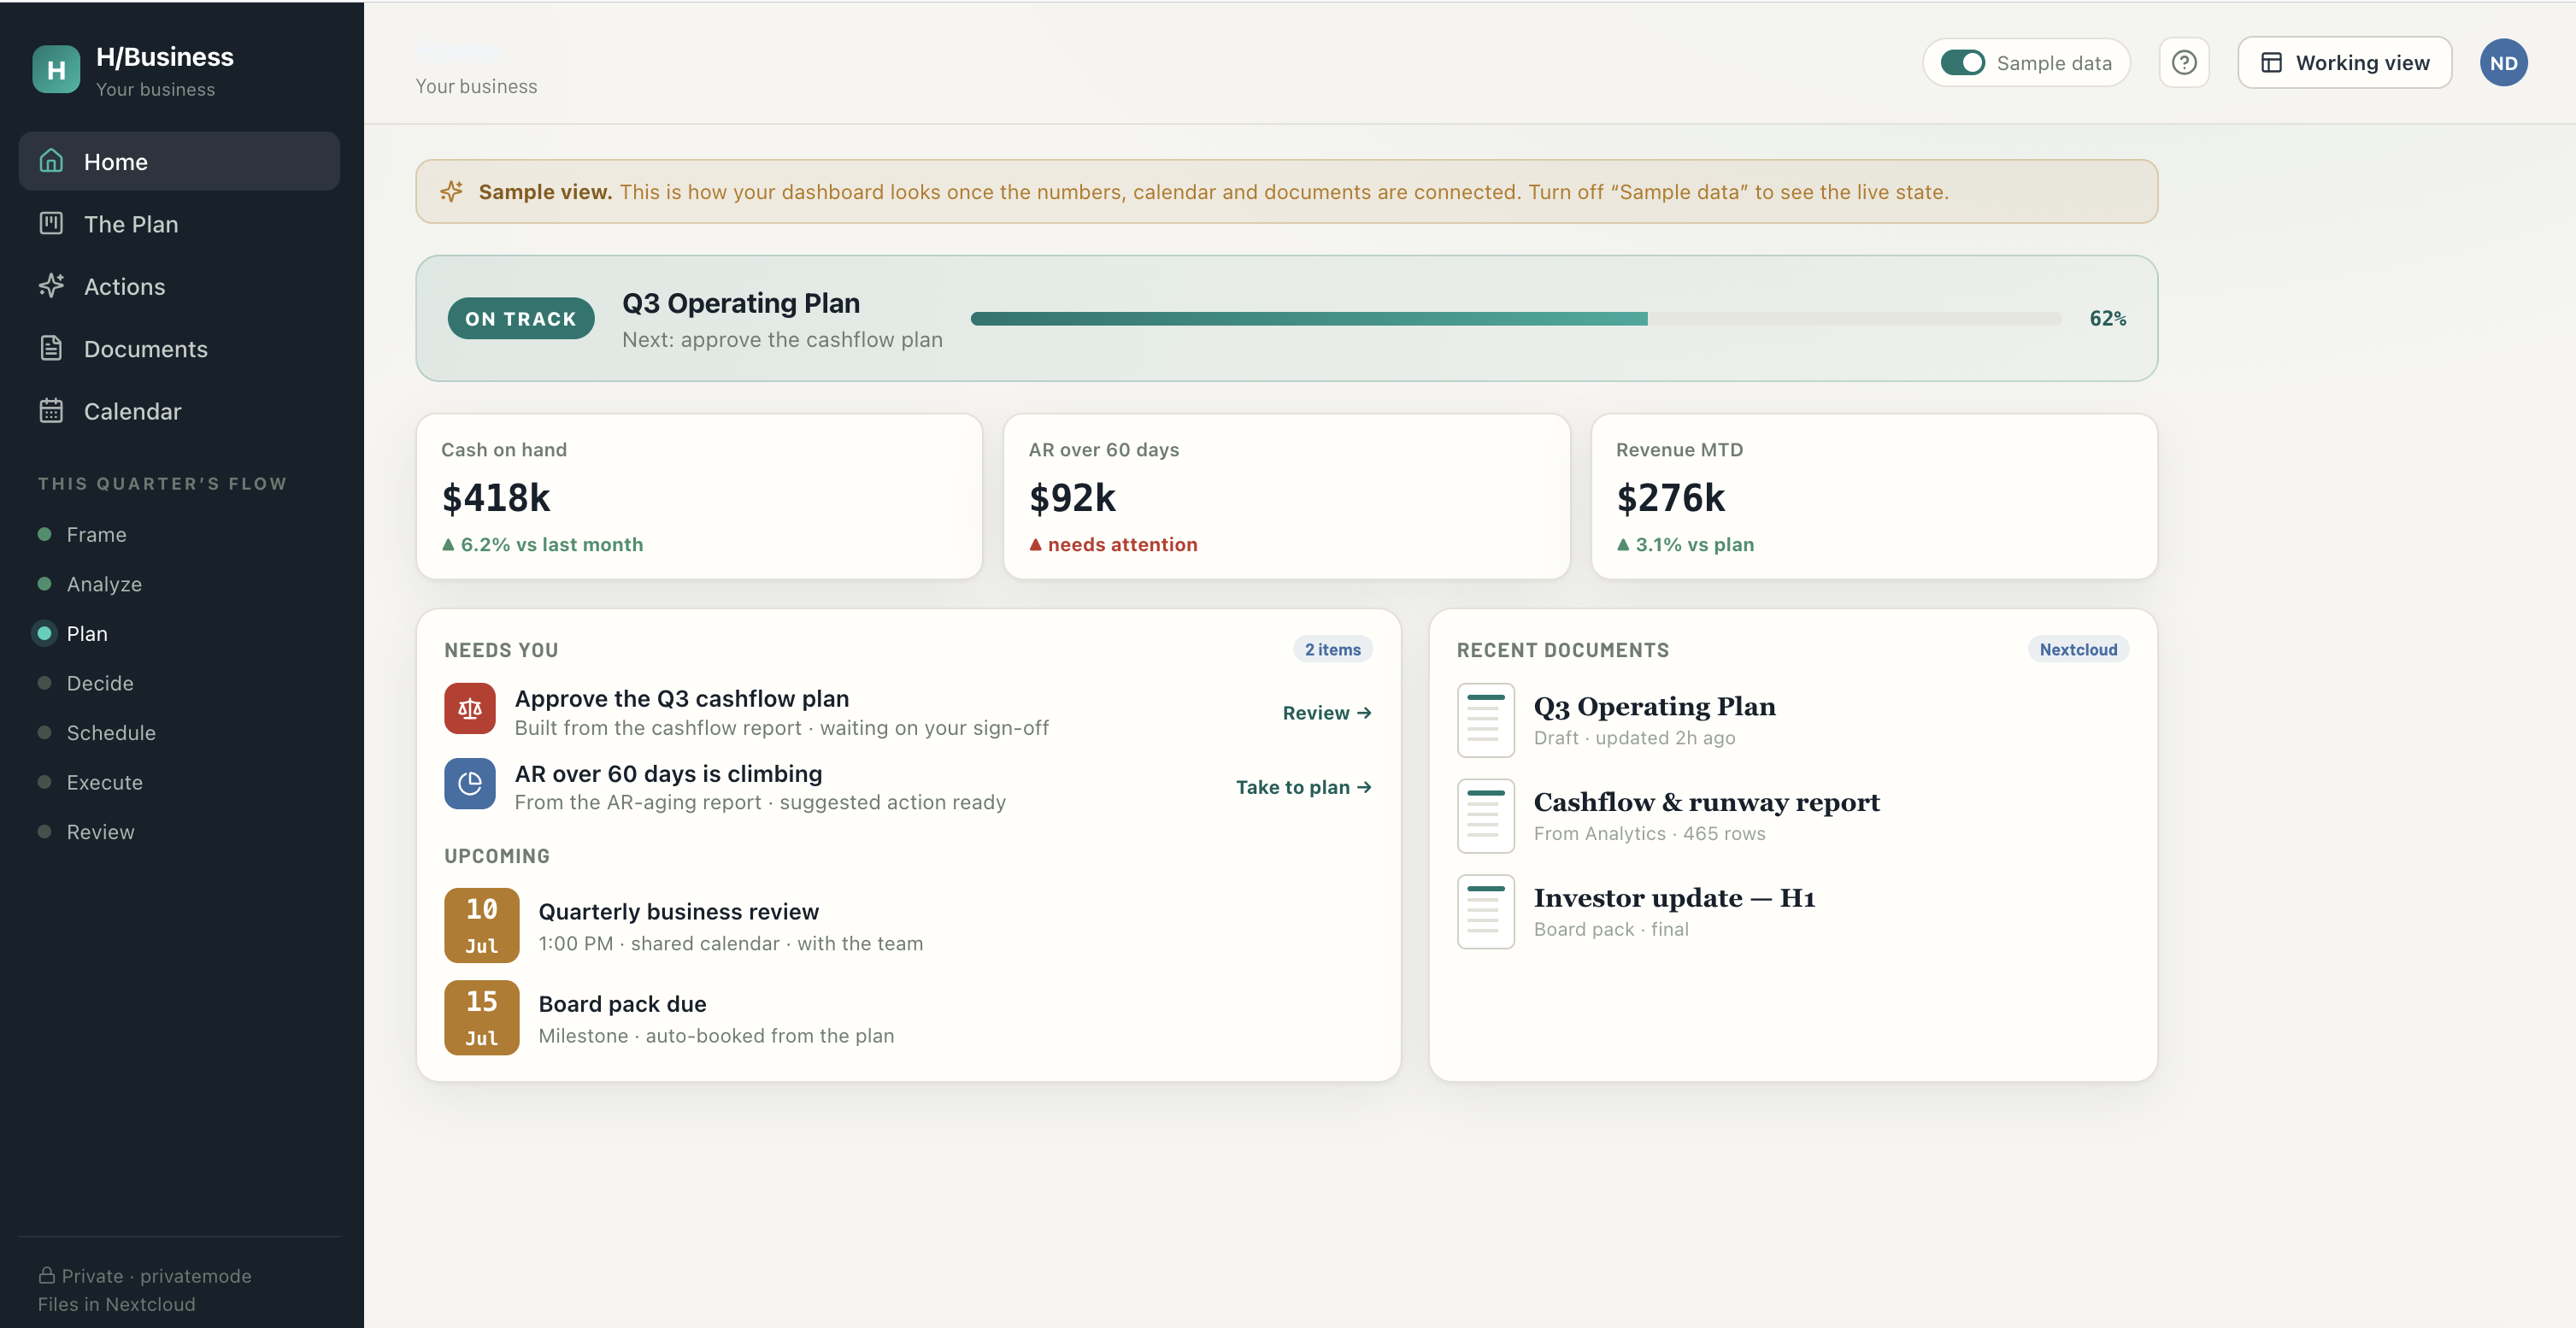This screenshot has height=1328, width=2576.
Task: Click Quarterly business review event title
Action: [678, 911]
